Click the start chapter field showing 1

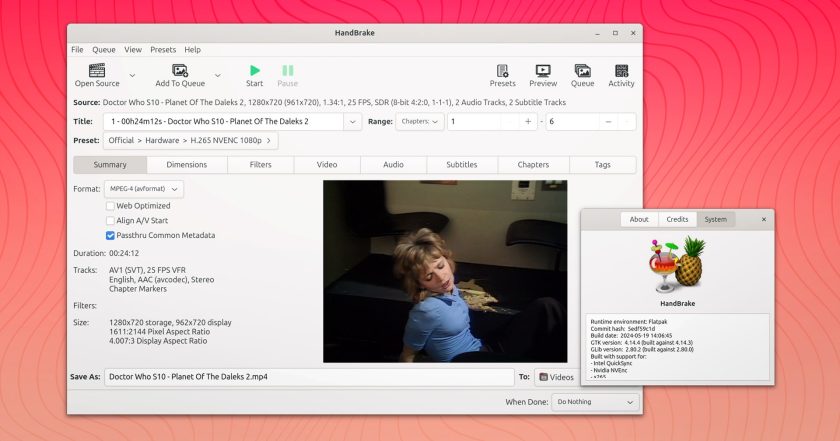tap(474, 122)
